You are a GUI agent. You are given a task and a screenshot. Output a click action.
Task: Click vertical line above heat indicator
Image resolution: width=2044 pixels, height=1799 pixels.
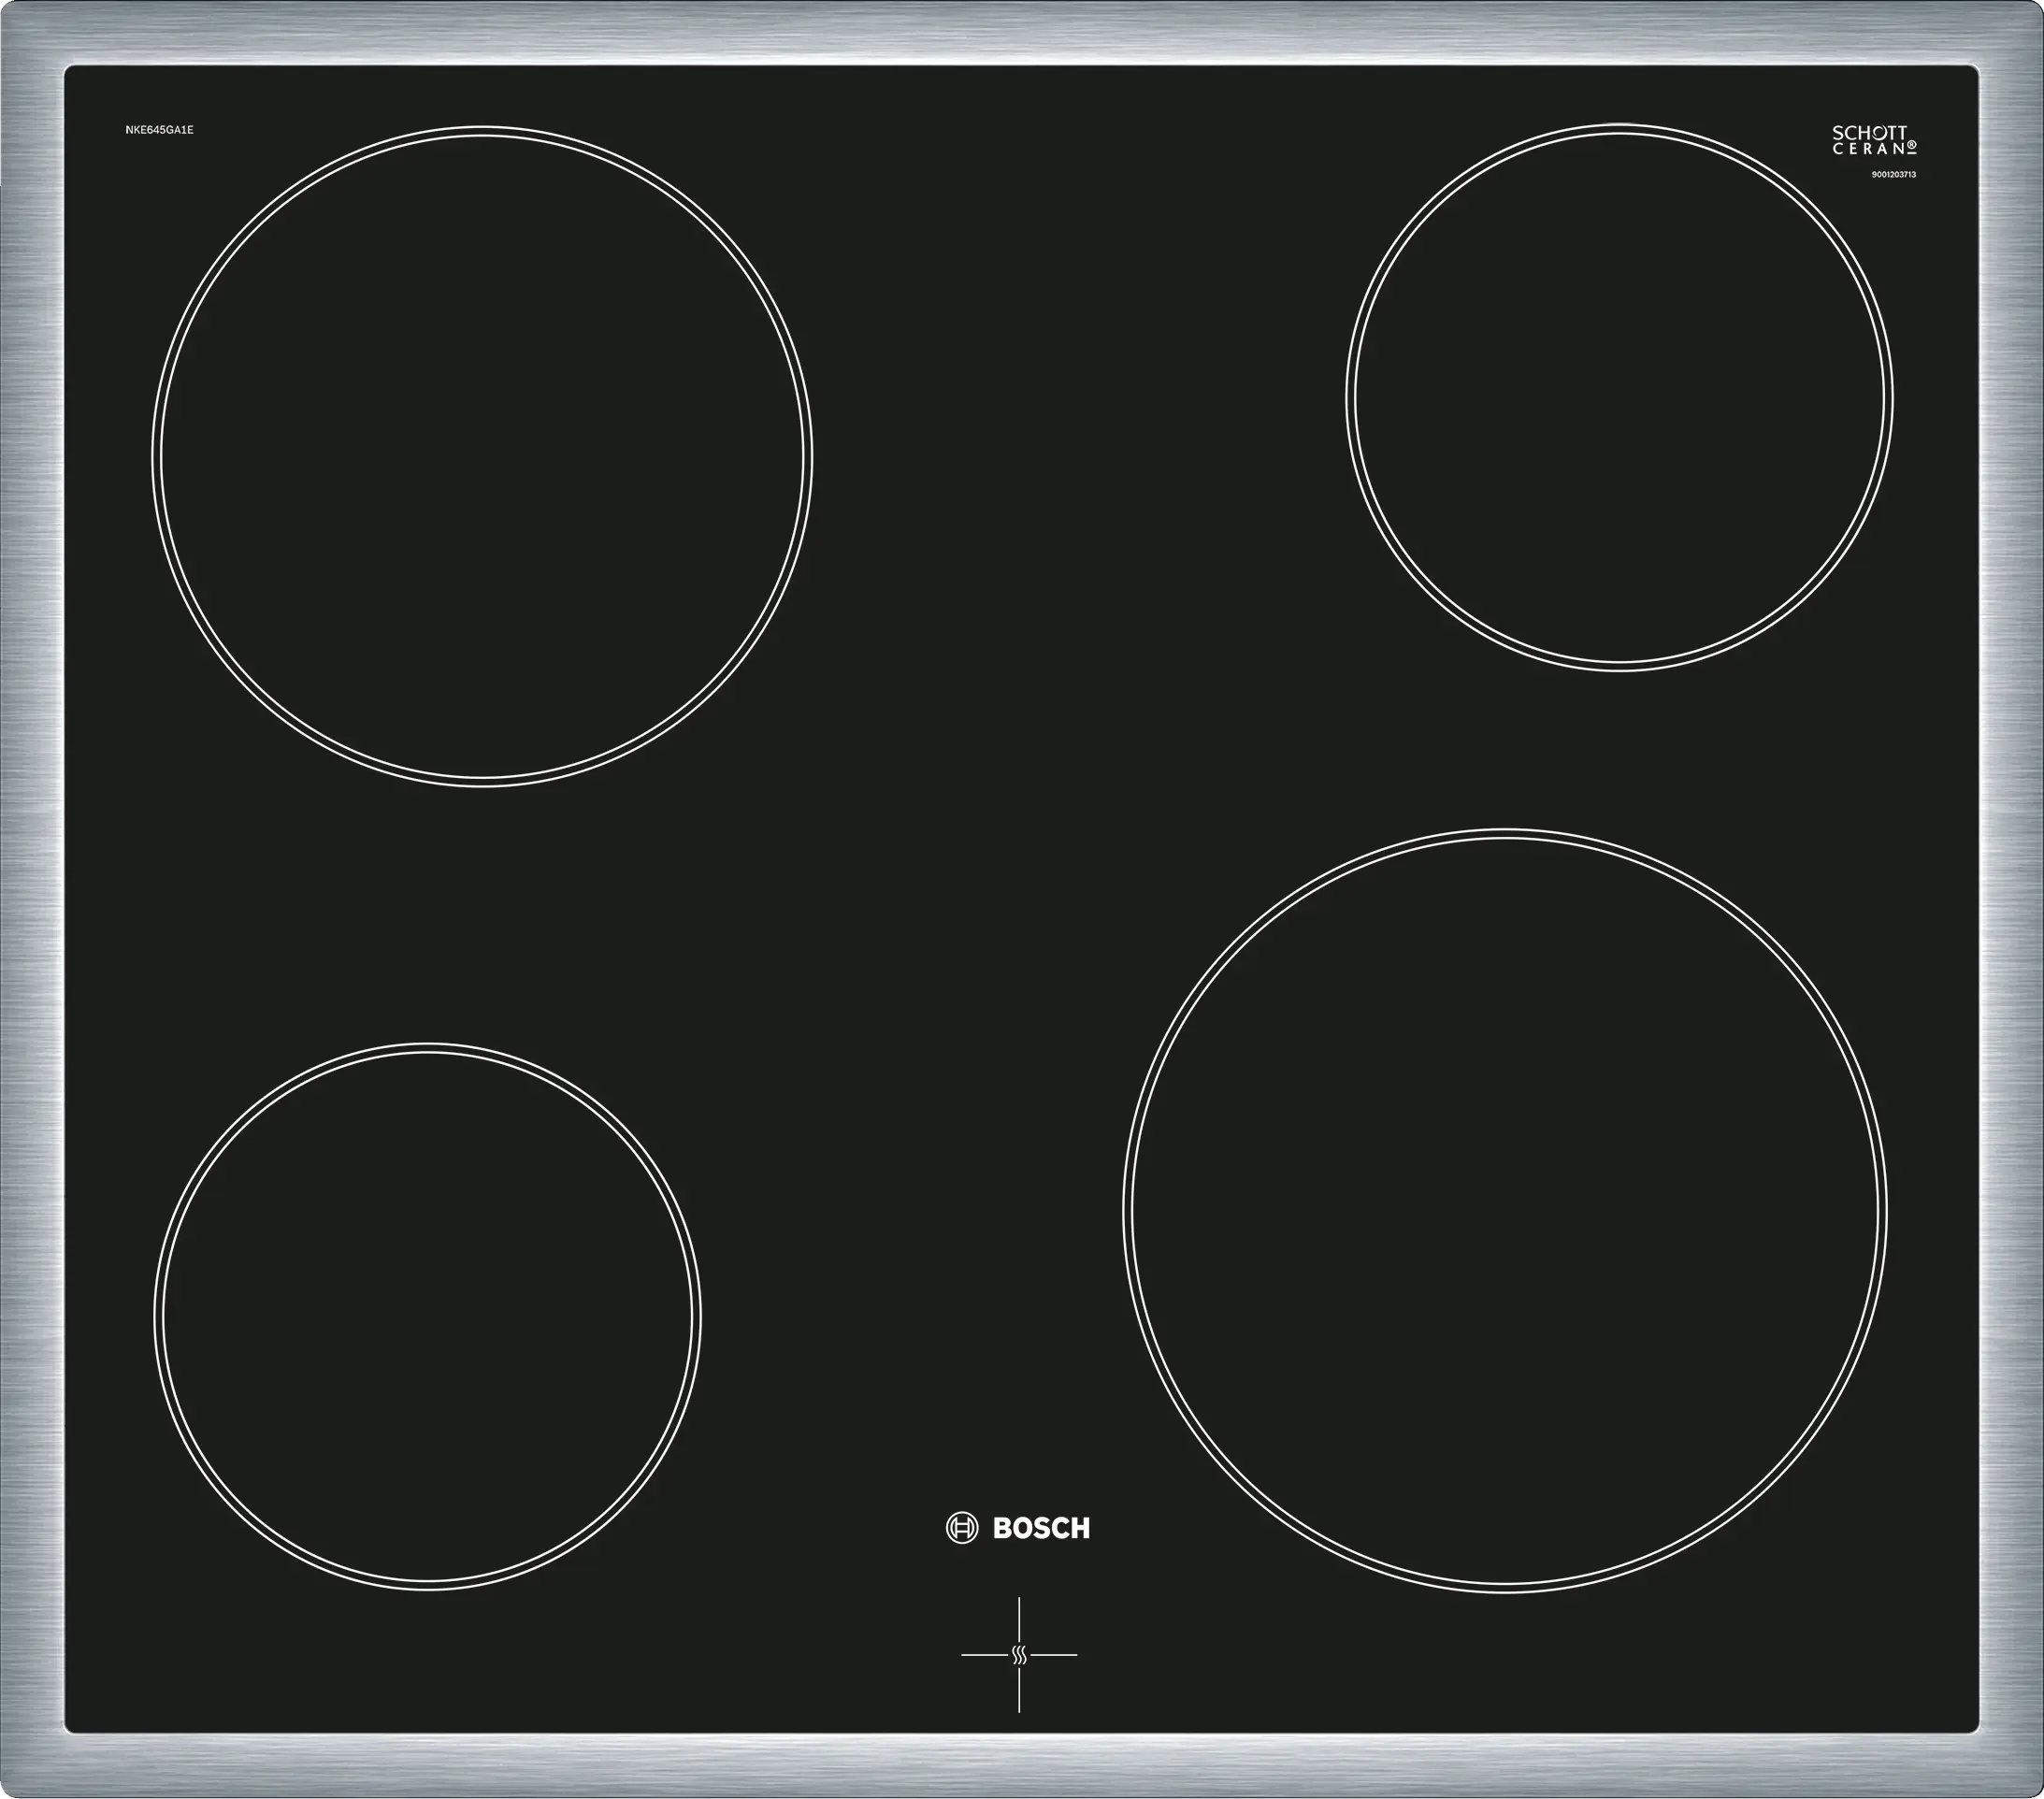(x=1019, y=1619)
